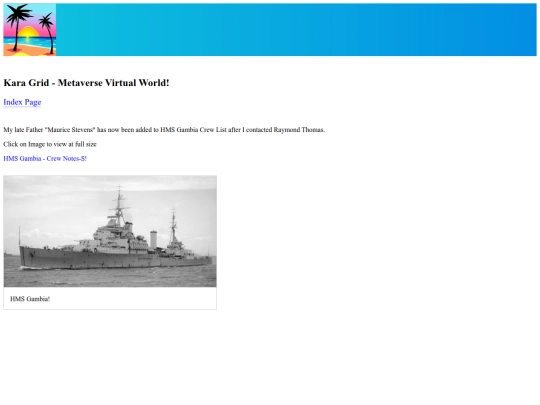The width and height of the screenshot is (540, 405).
Task: Click the ship's white funnel
Action: tap(154, 239)
